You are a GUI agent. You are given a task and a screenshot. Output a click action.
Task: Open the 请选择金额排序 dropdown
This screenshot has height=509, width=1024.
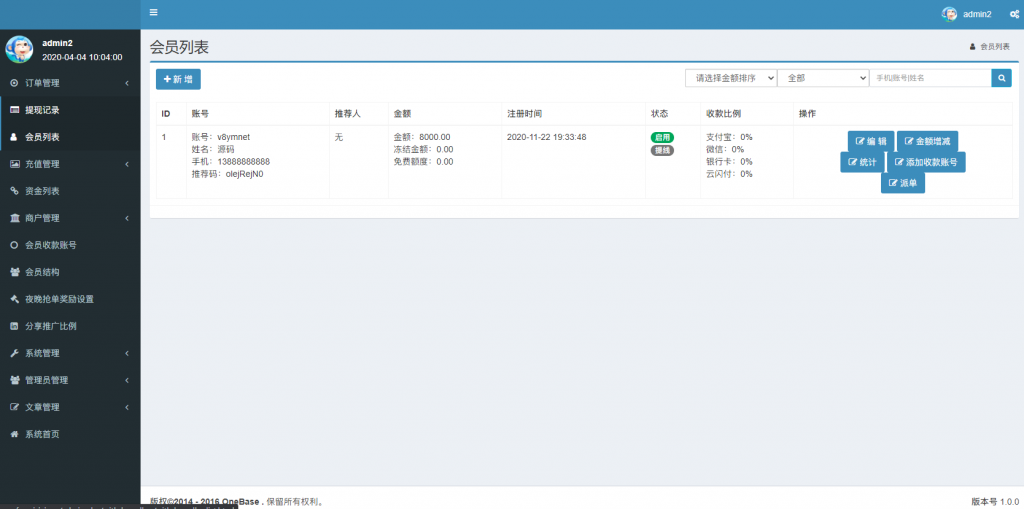[730, 78]
